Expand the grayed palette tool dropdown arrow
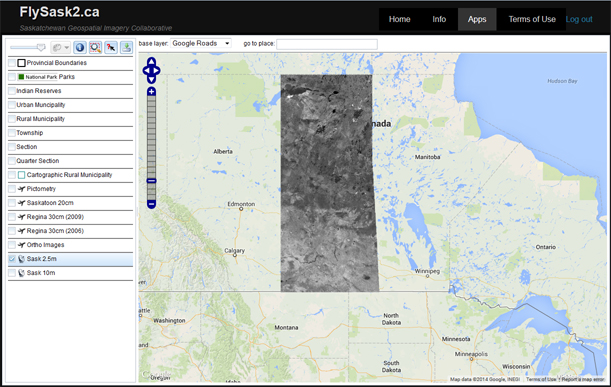 67,48
